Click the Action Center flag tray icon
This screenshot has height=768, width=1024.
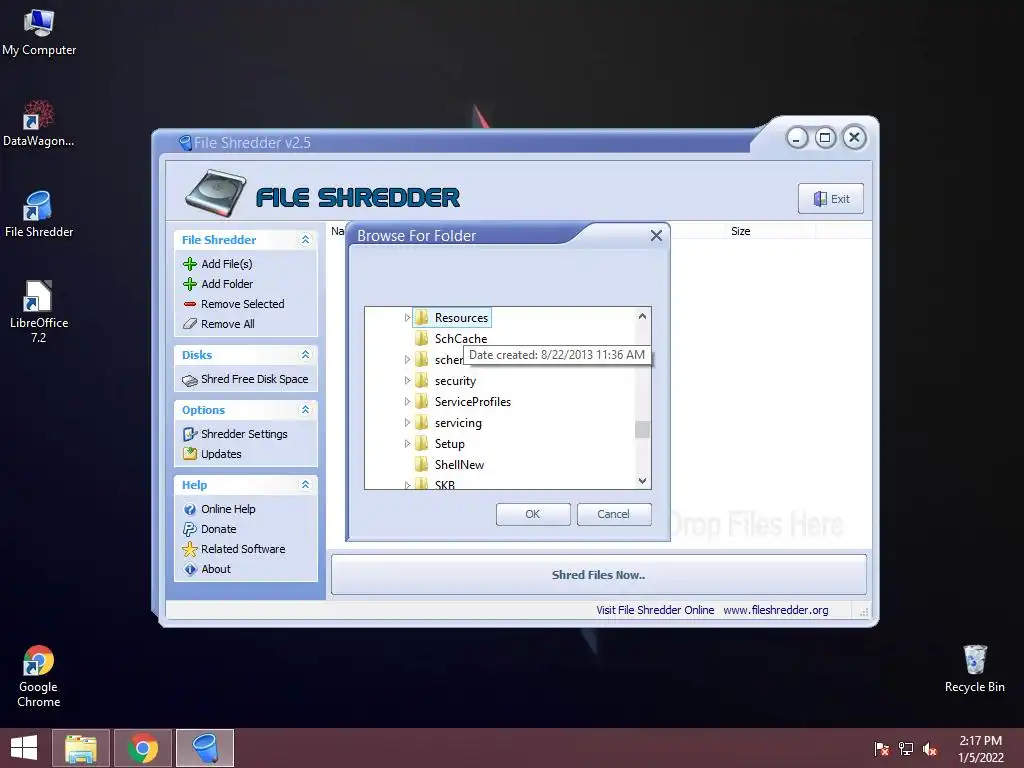coord(881,749)
